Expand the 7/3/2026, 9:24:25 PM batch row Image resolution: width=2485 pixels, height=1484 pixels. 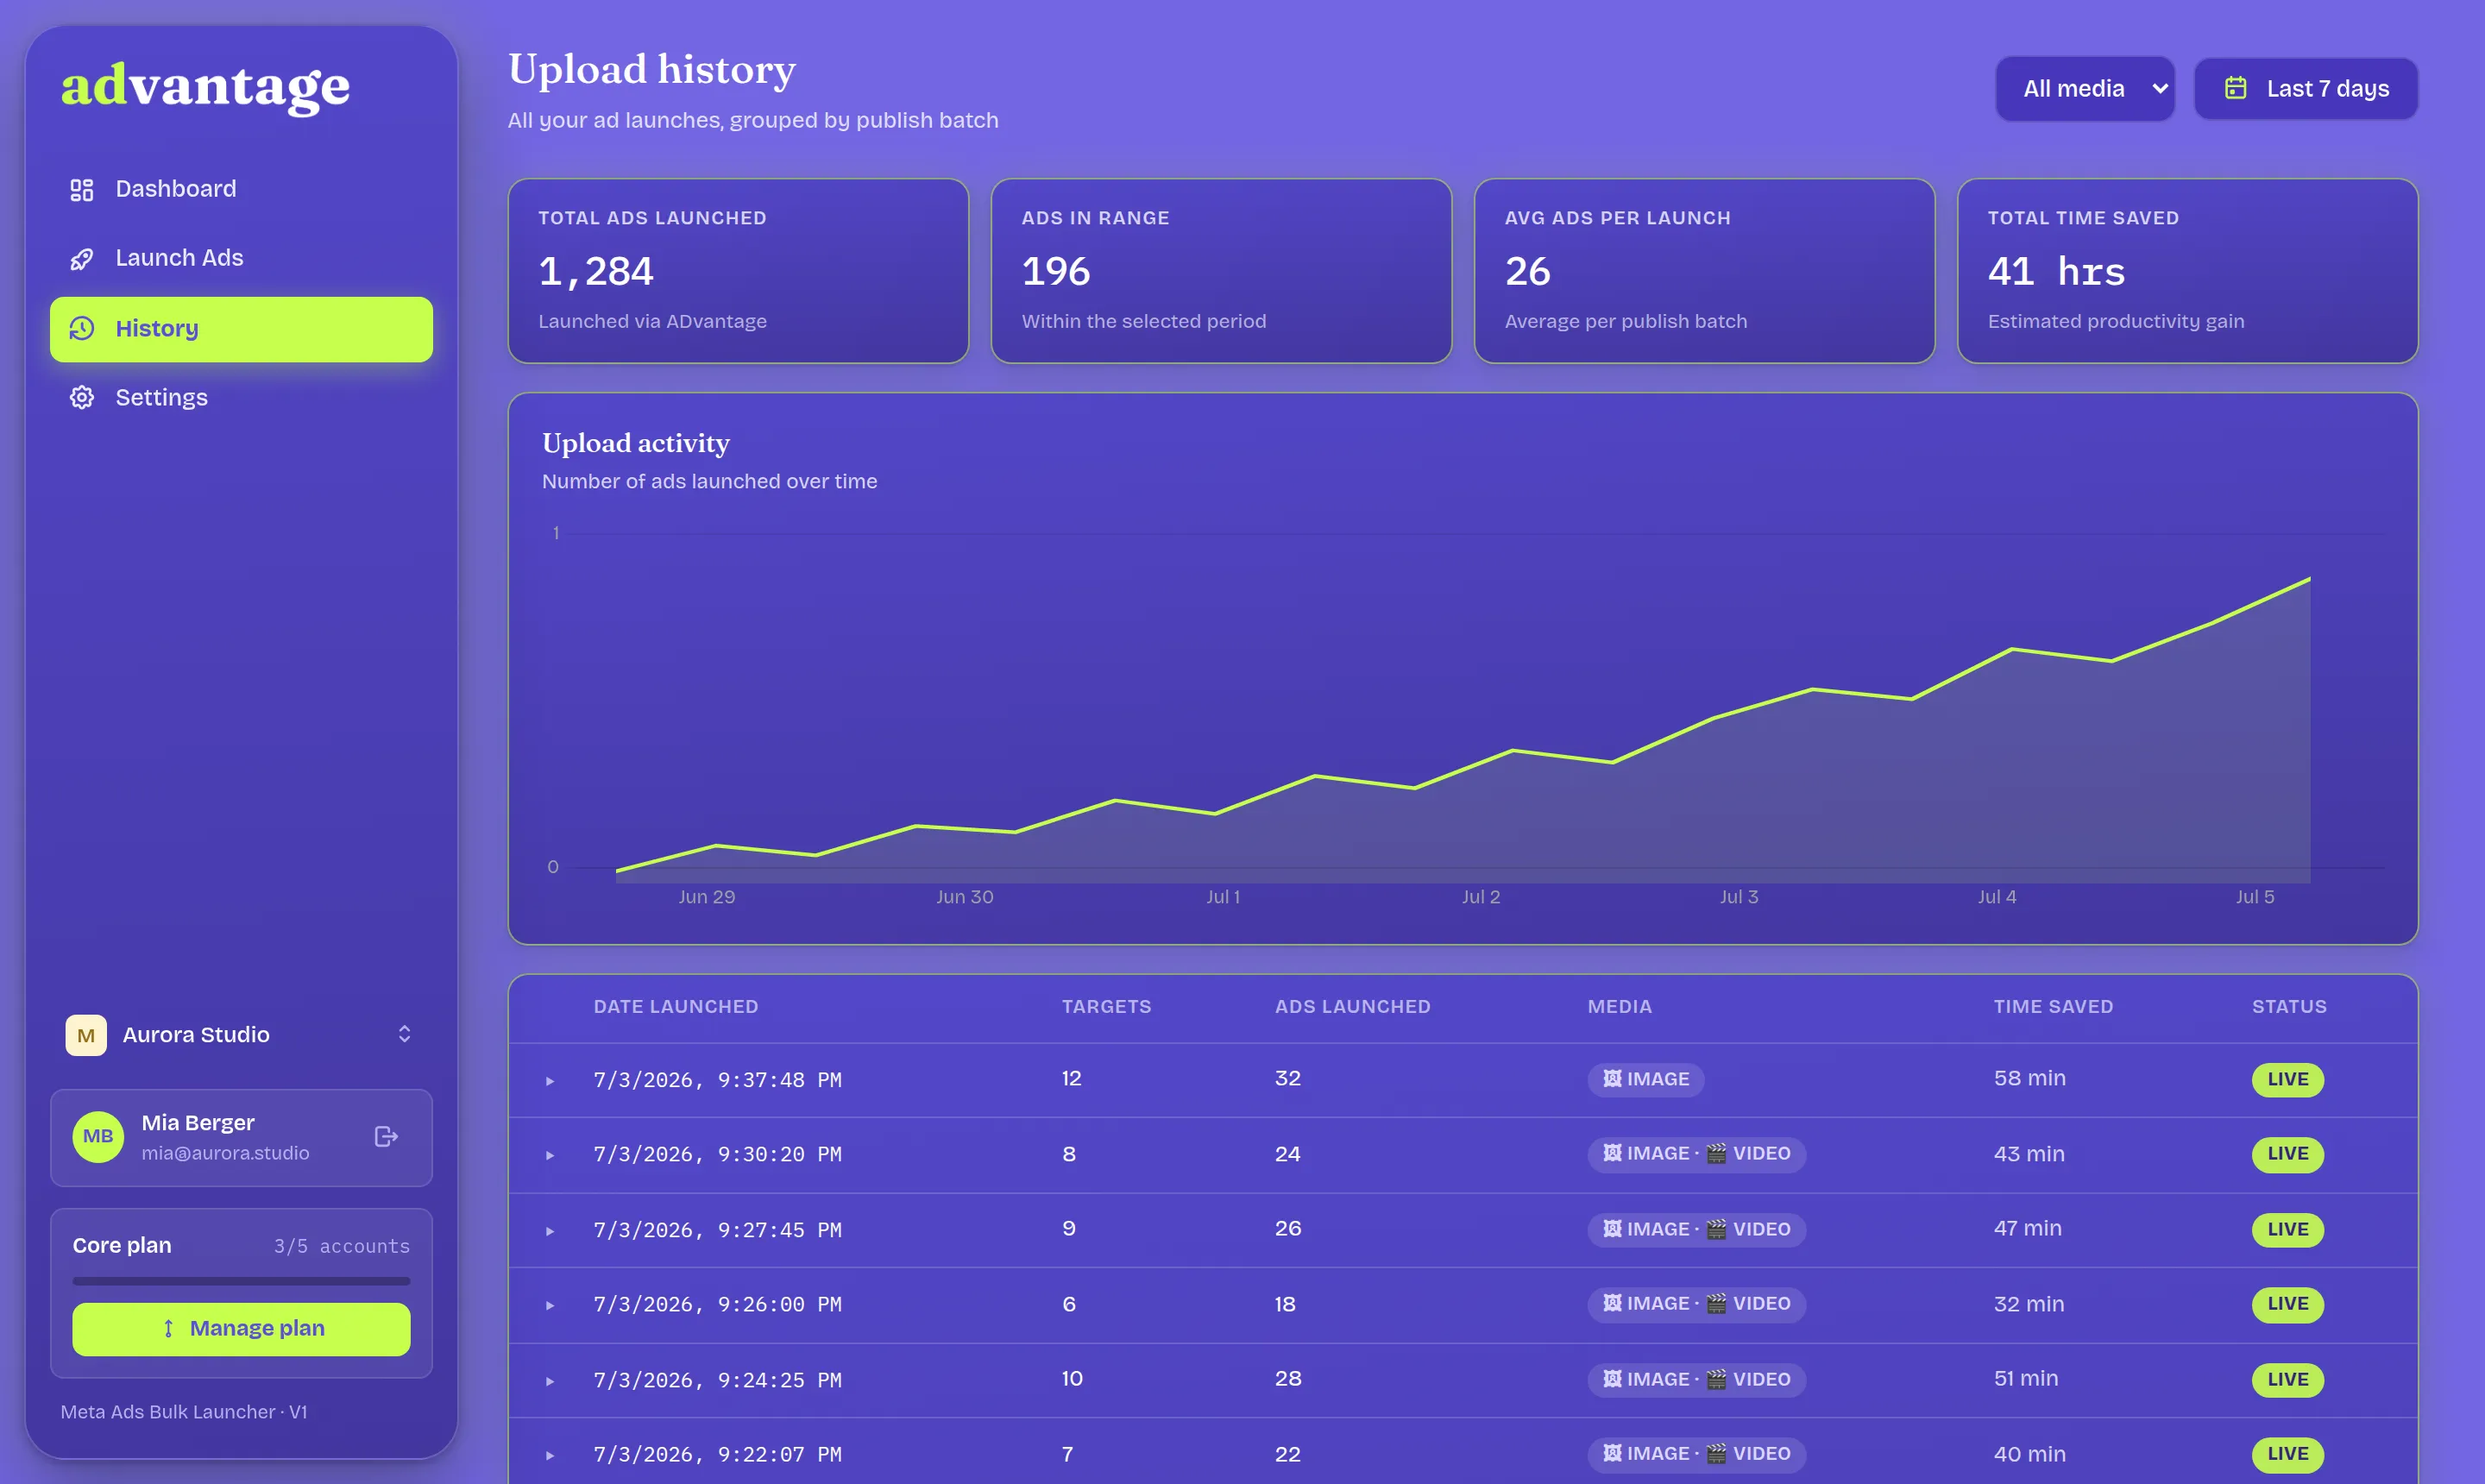coord(550,1381)
